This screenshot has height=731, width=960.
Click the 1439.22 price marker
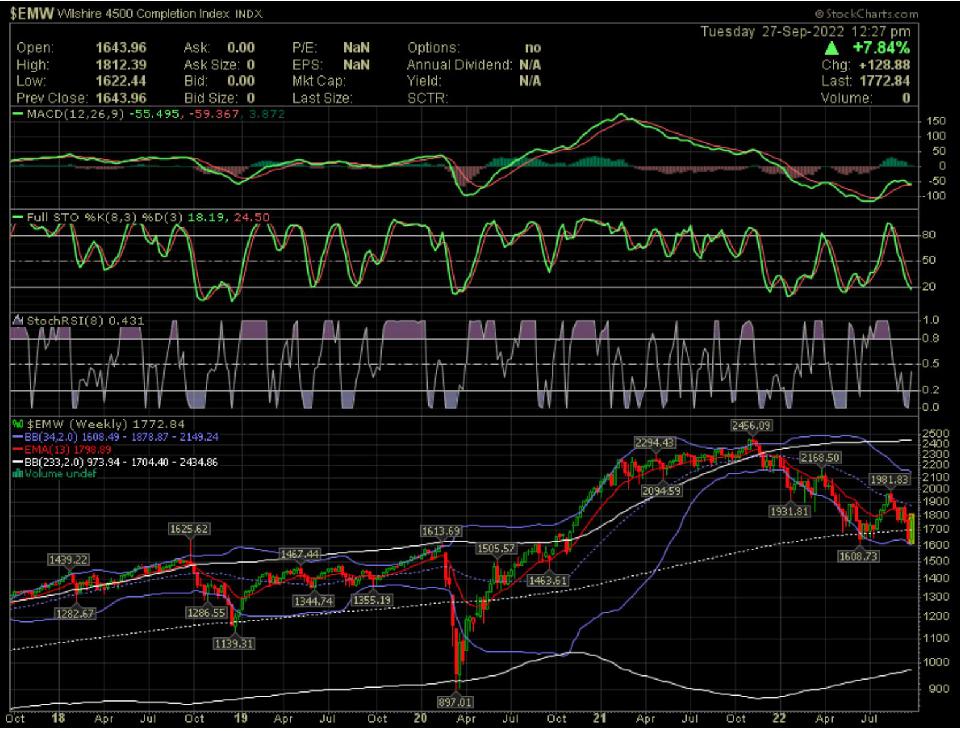(69, 560)
